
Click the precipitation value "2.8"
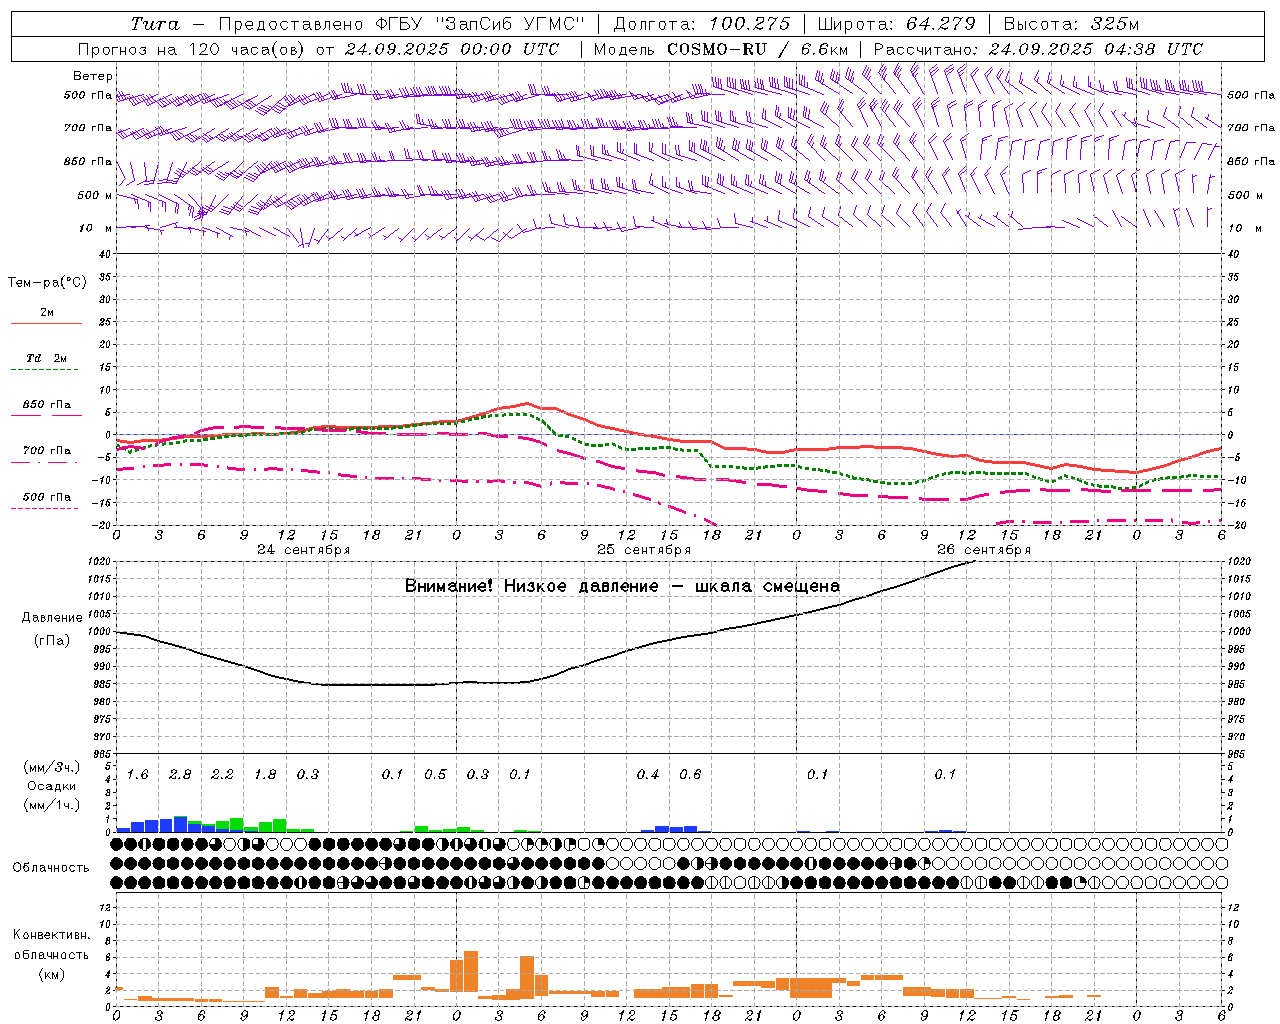point(180,775)
